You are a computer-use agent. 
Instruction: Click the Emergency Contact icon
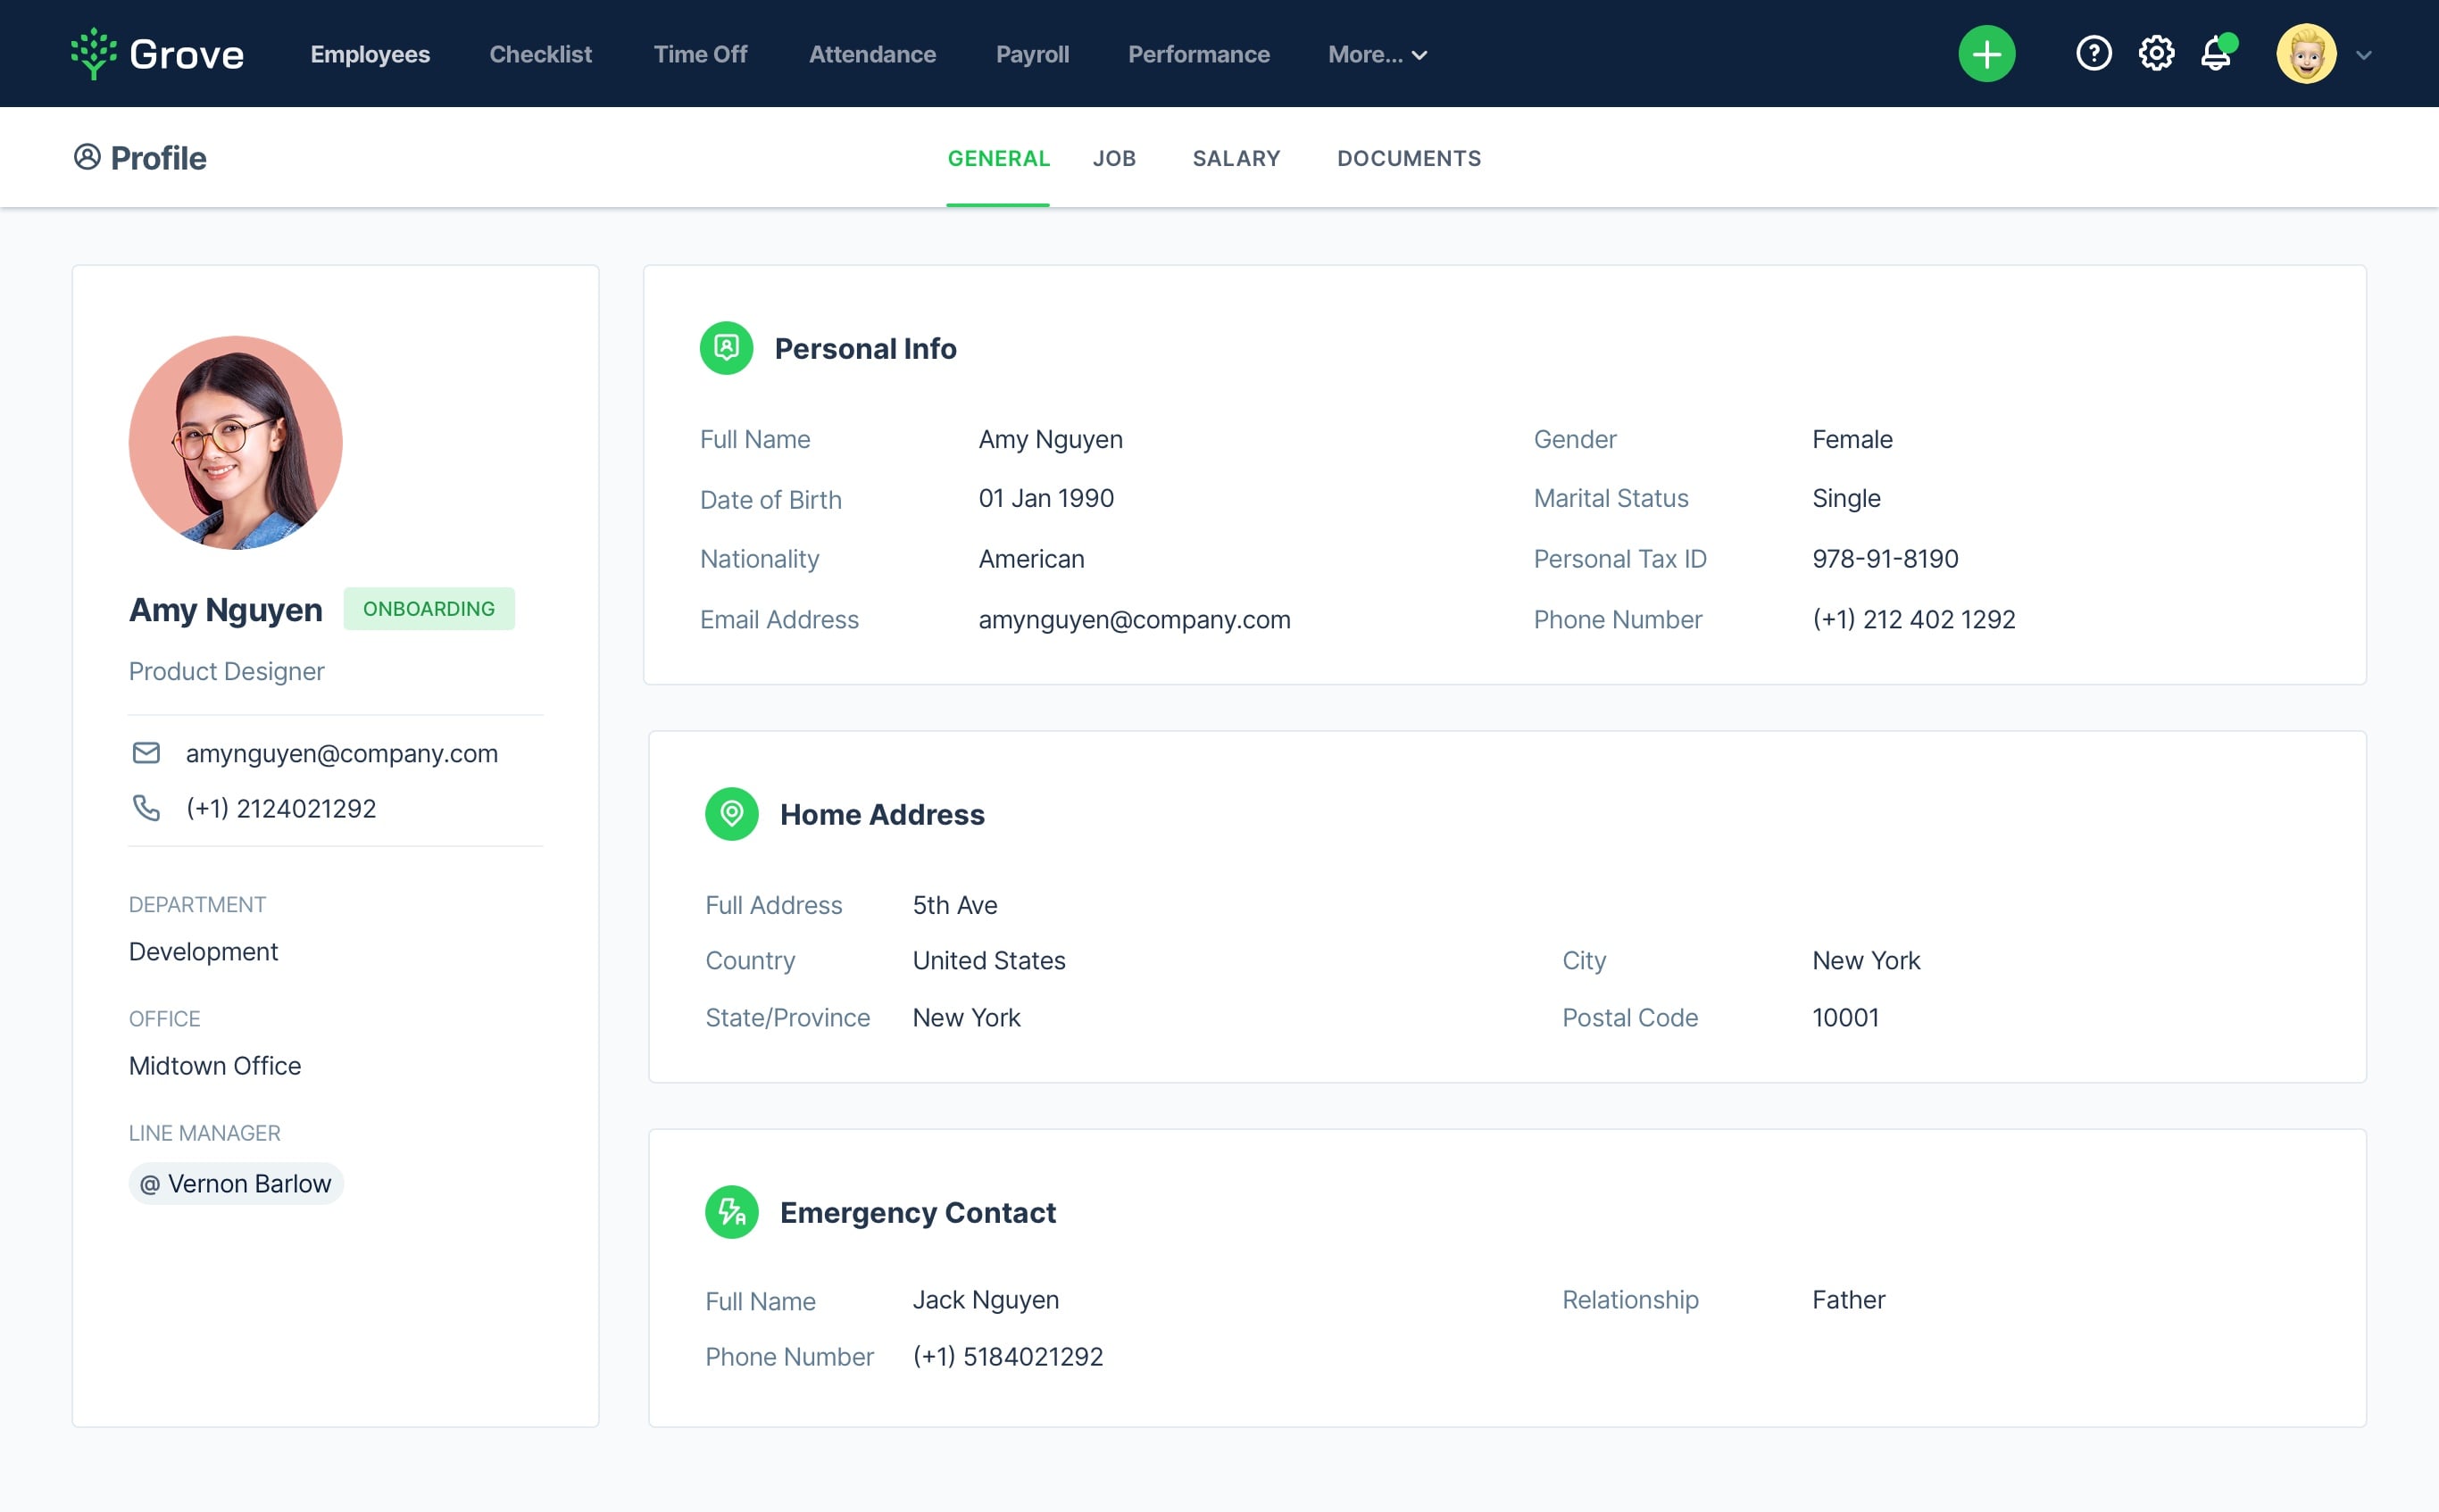[731, 1212]
